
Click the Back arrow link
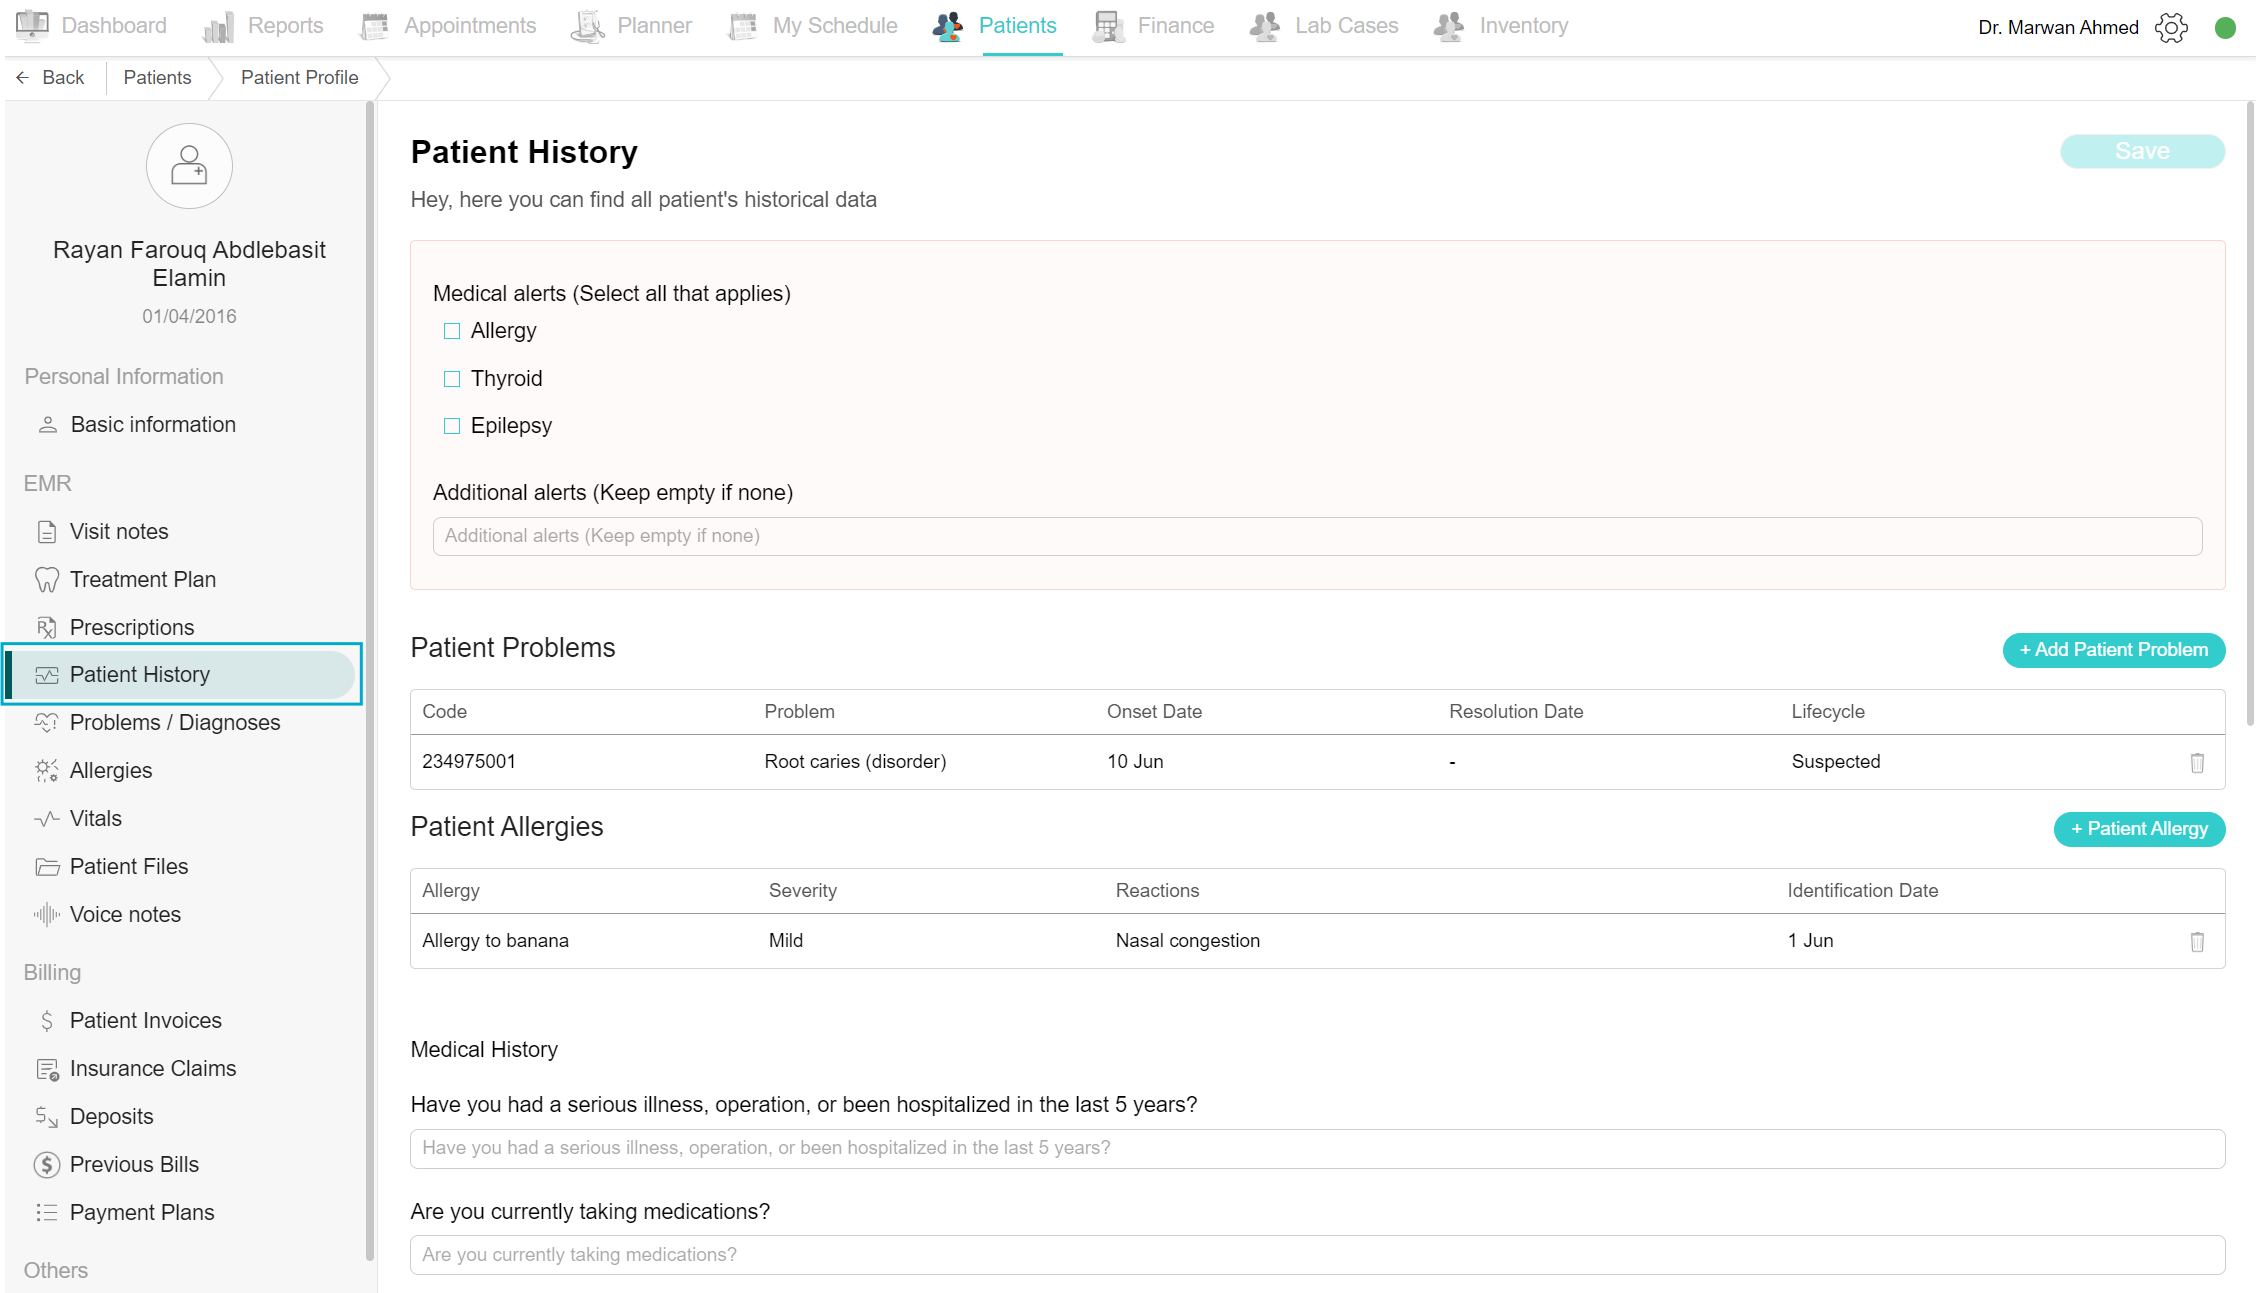click(50, 78)
